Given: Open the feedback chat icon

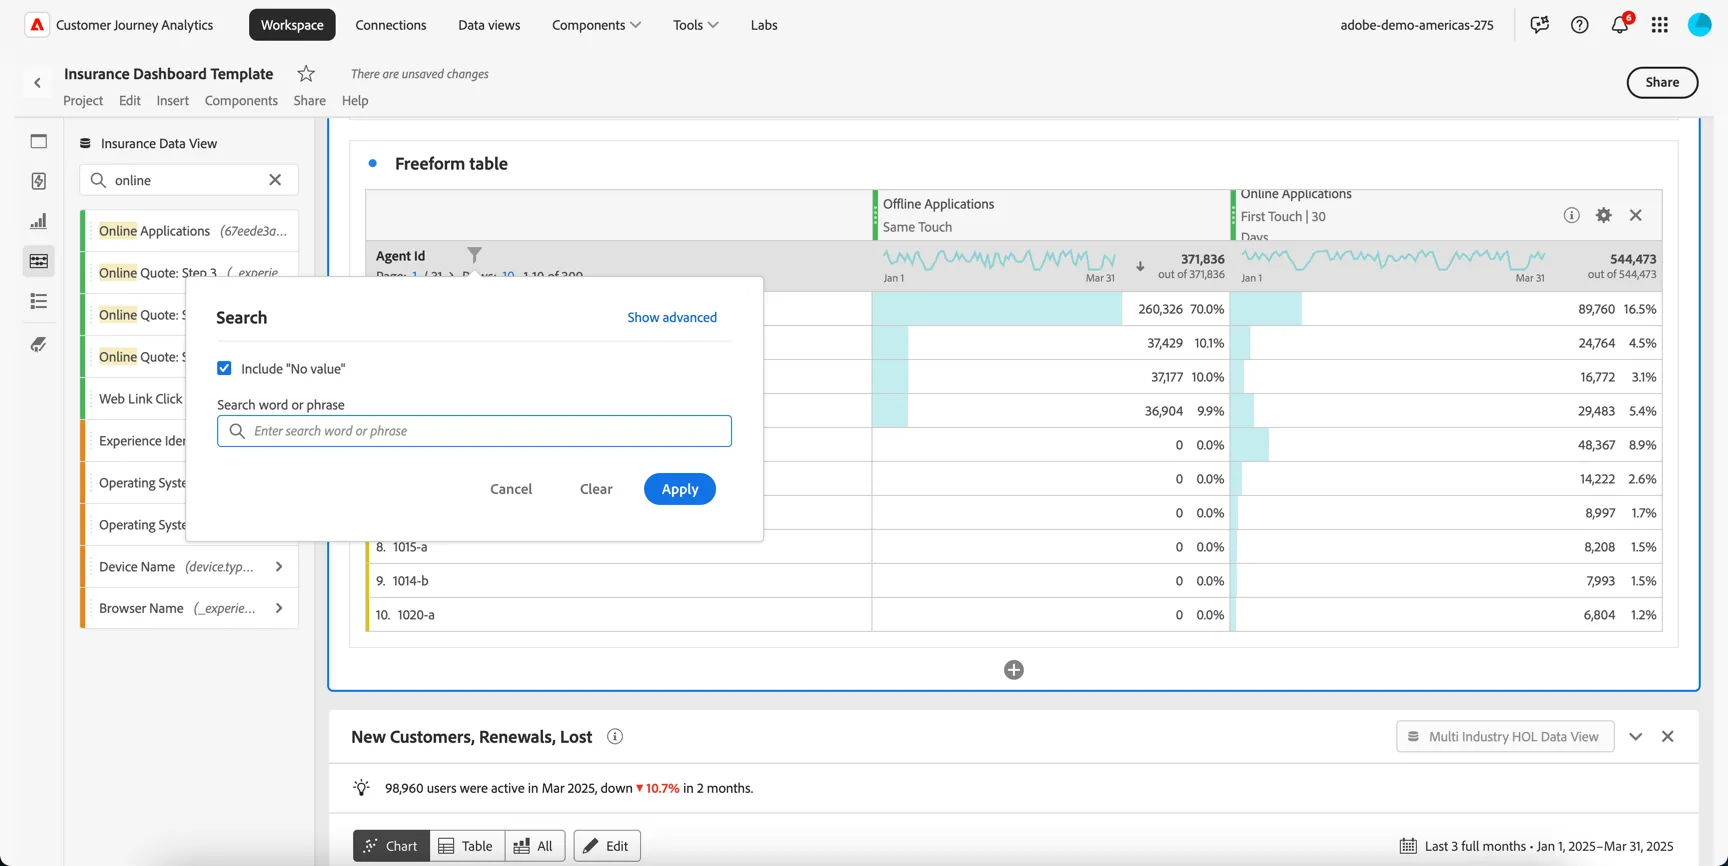Looking at the screenshot, I should 1539,25.
